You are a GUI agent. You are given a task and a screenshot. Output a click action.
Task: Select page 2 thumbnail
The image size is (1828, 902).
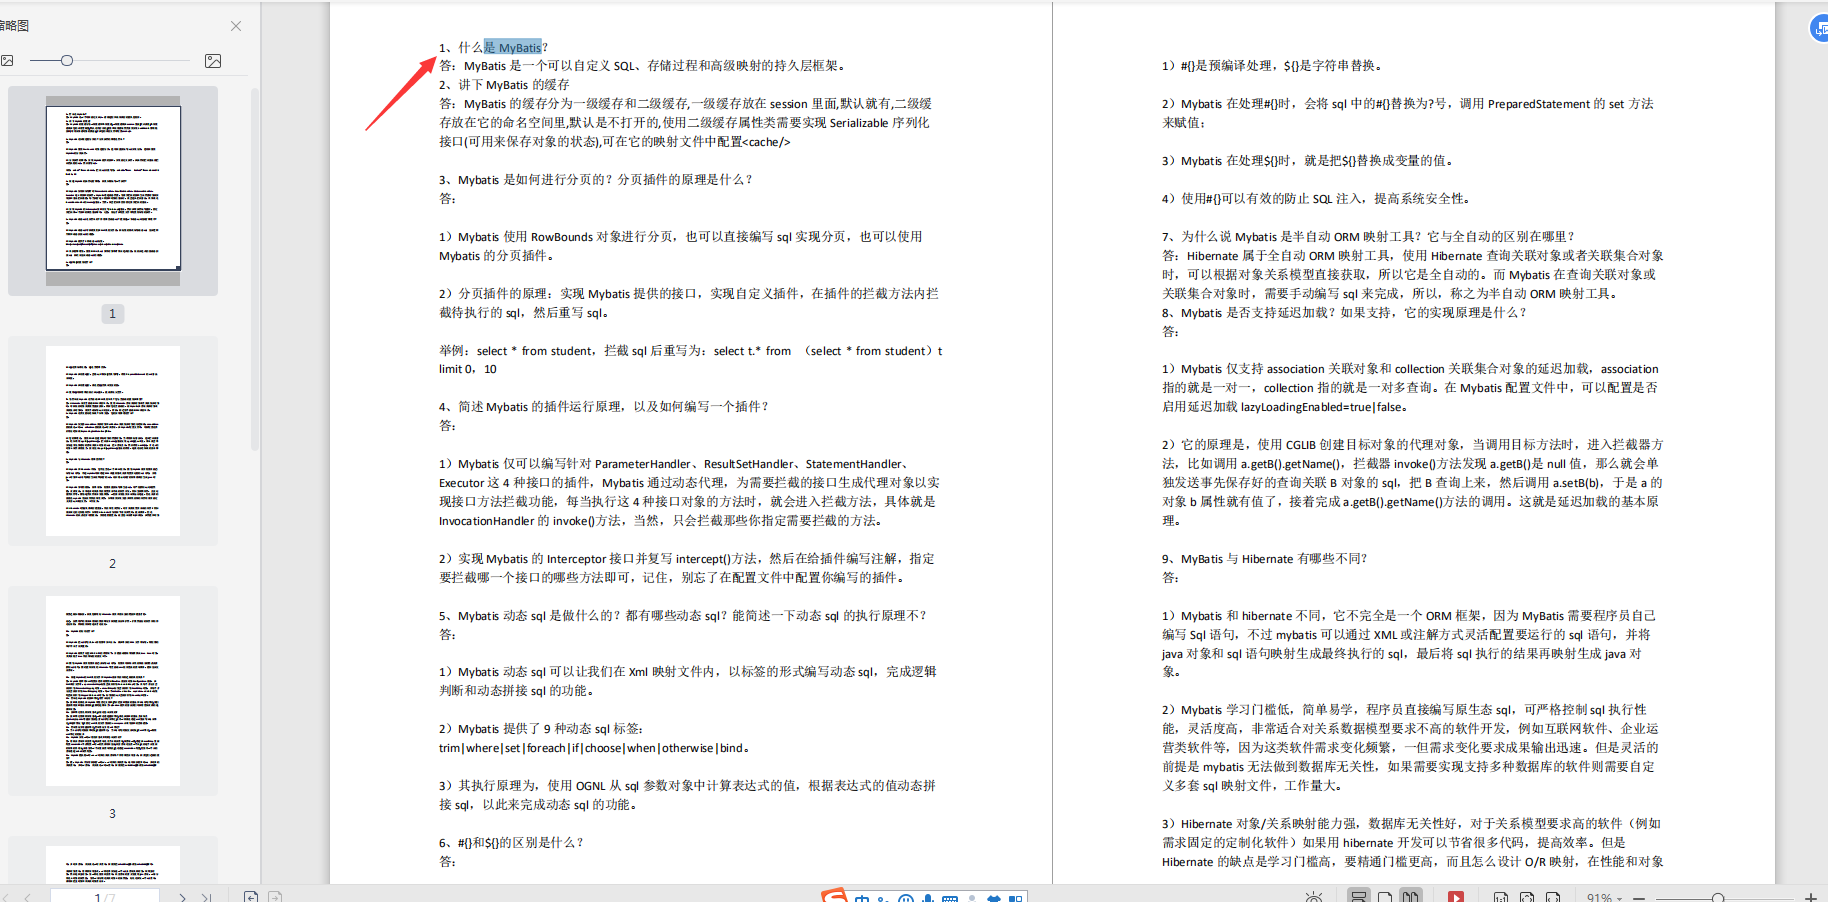pos(113,440)
